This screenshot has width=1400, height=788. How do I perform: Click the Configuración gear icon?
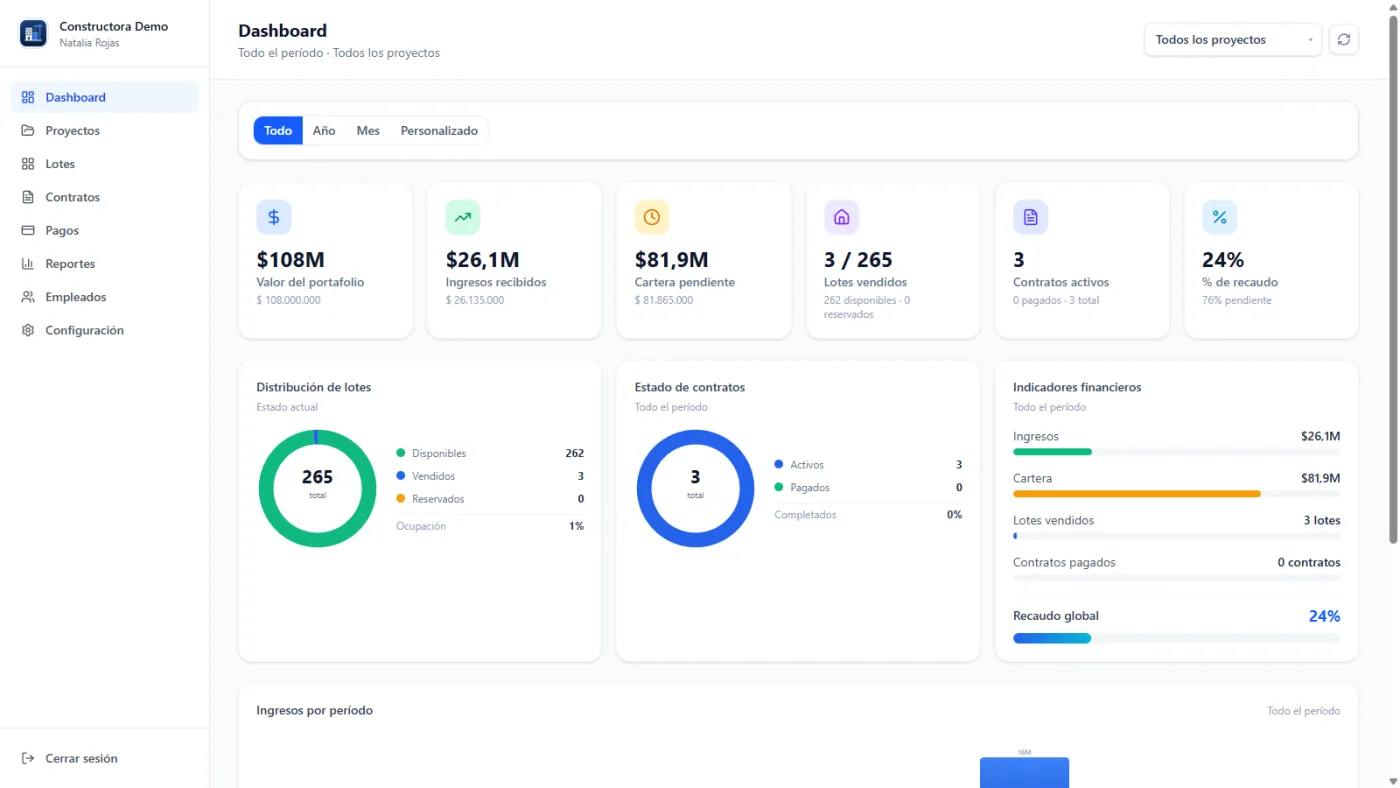[x=28, y=330]
